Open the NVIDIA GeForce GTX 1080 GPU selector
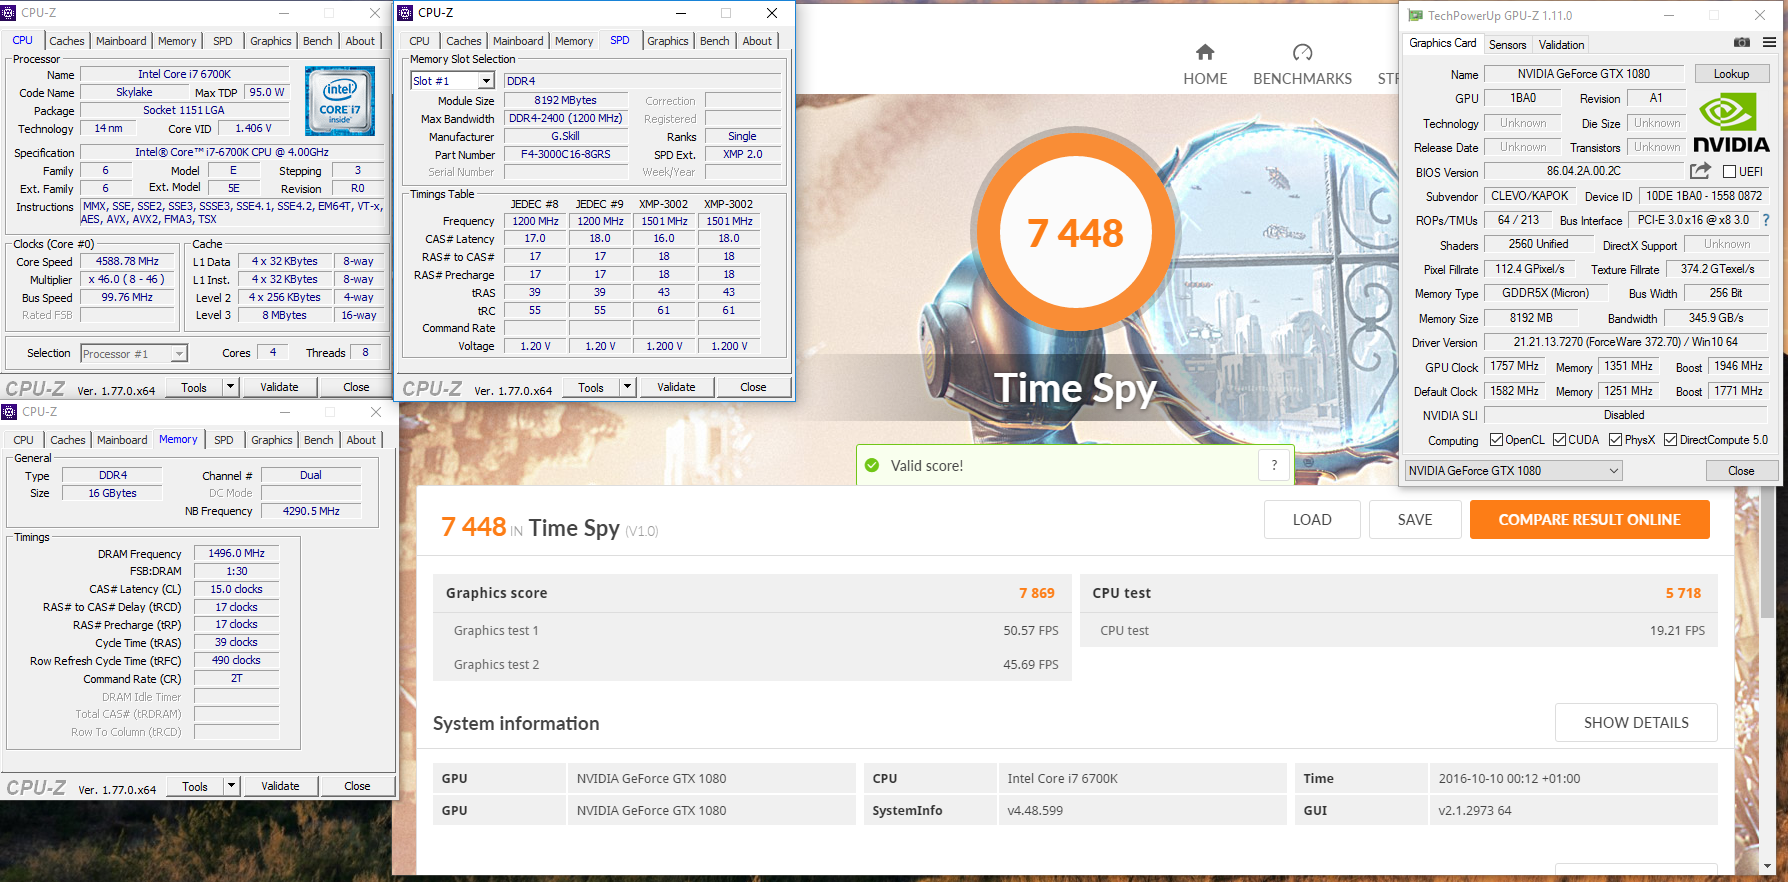The height and width of the screenshot is (882, 1788). (1513, 471)
